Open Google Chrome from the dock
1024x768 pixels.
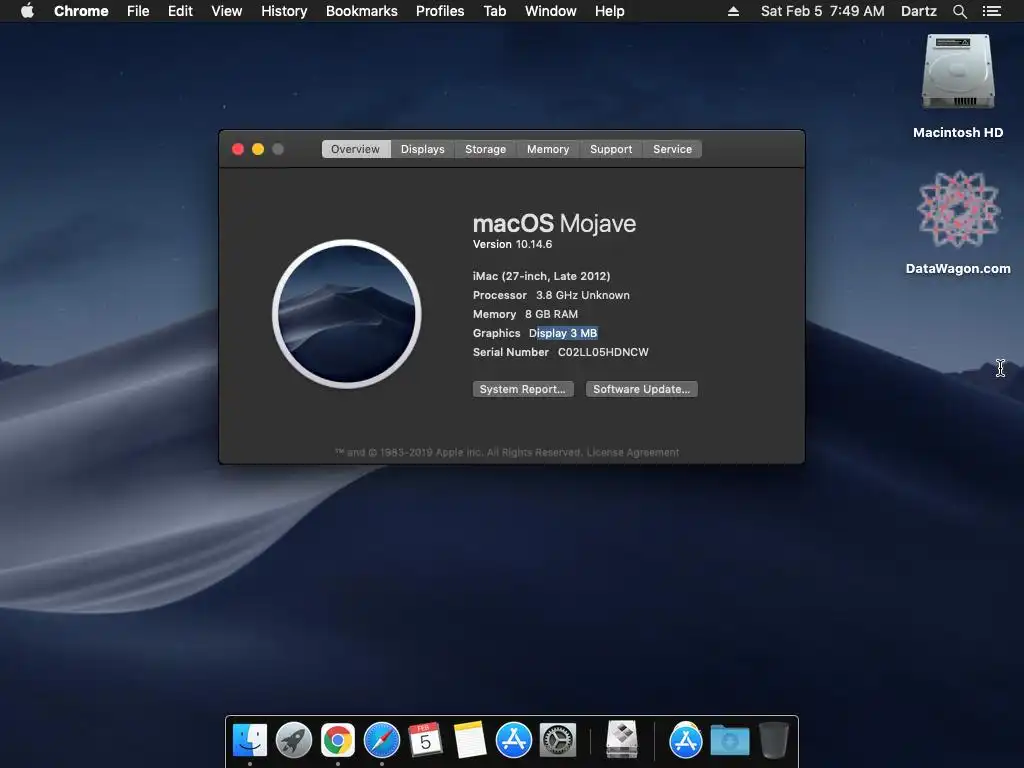pos(338,741)
